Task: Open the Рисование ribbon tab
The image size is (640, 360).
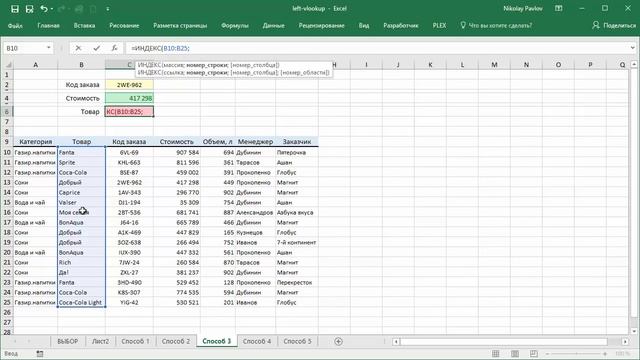Action: [124, 25]
